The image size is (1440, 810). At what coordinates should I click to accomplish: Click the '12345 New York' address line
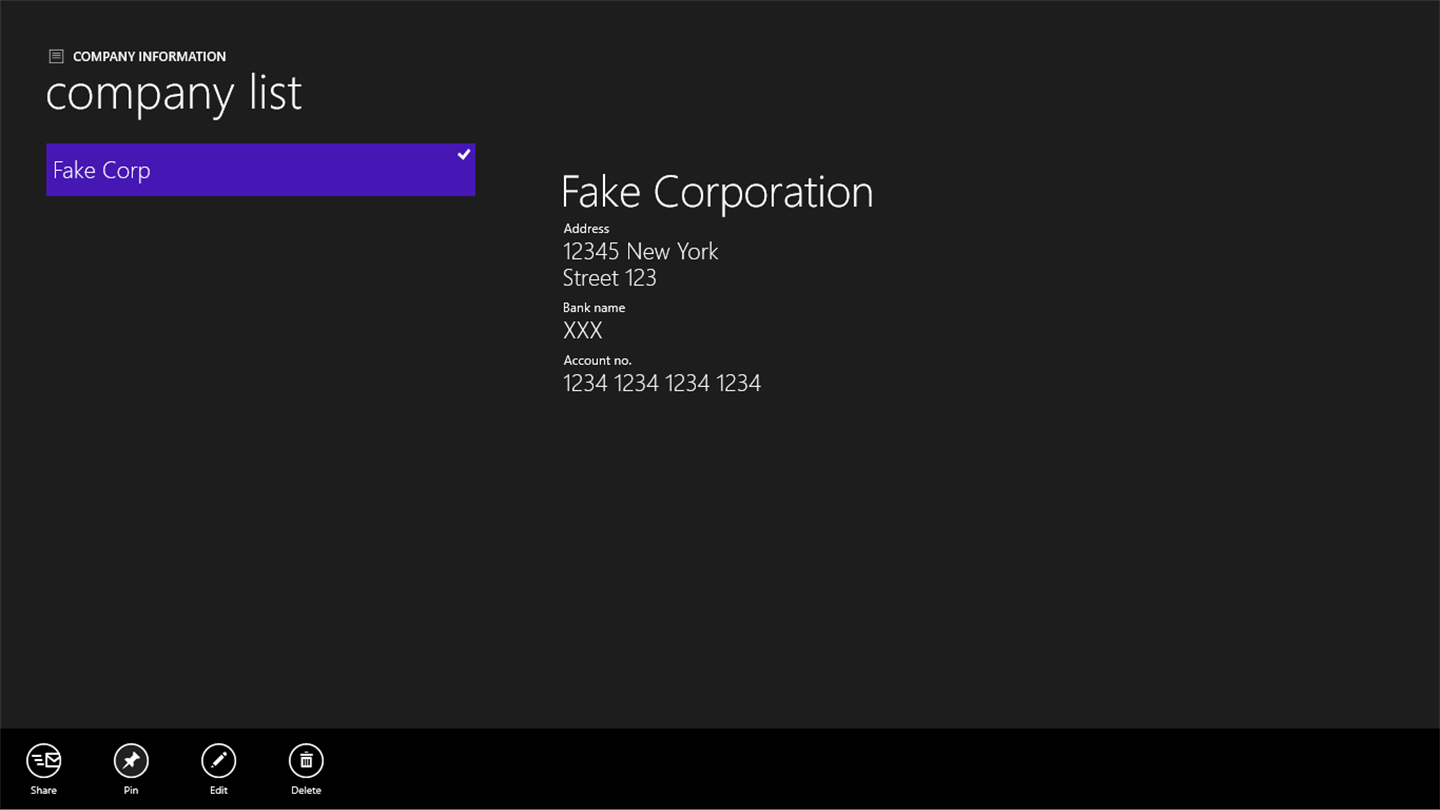pyautogui.click(x=640, y=251)
